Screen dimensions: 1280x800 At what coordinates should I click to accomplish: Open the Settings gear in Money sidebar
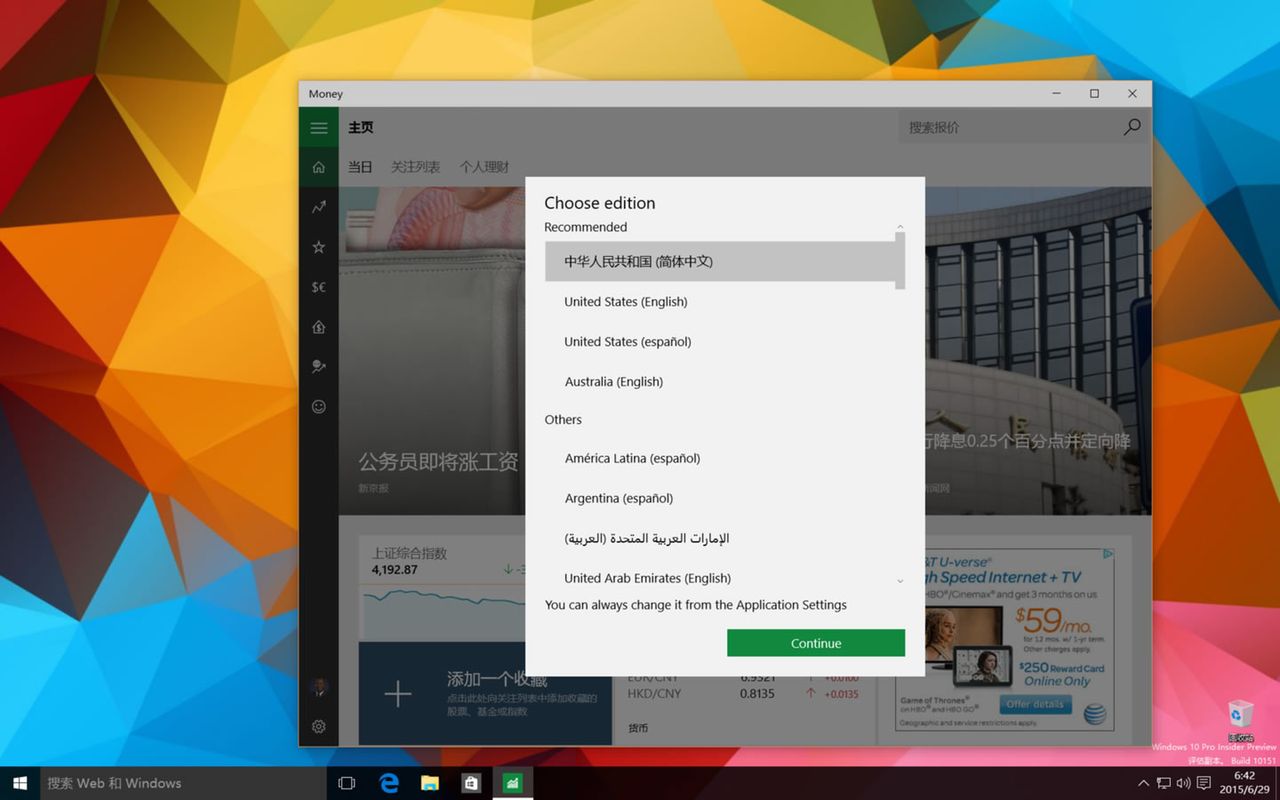point(318,727)
